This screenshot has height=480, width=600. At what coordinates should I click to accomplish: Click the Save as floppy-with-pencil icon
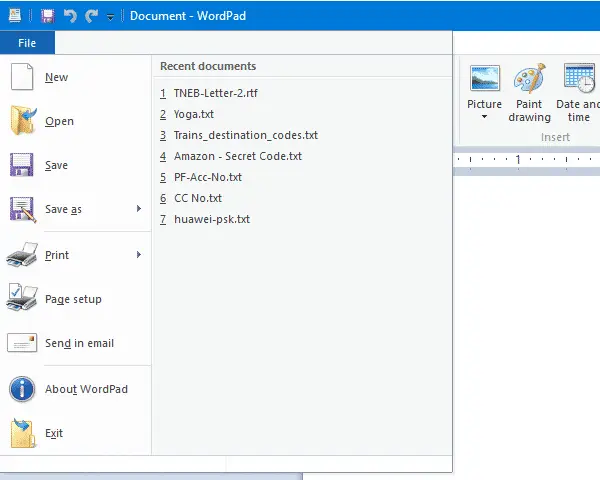(x=23, y=209)
